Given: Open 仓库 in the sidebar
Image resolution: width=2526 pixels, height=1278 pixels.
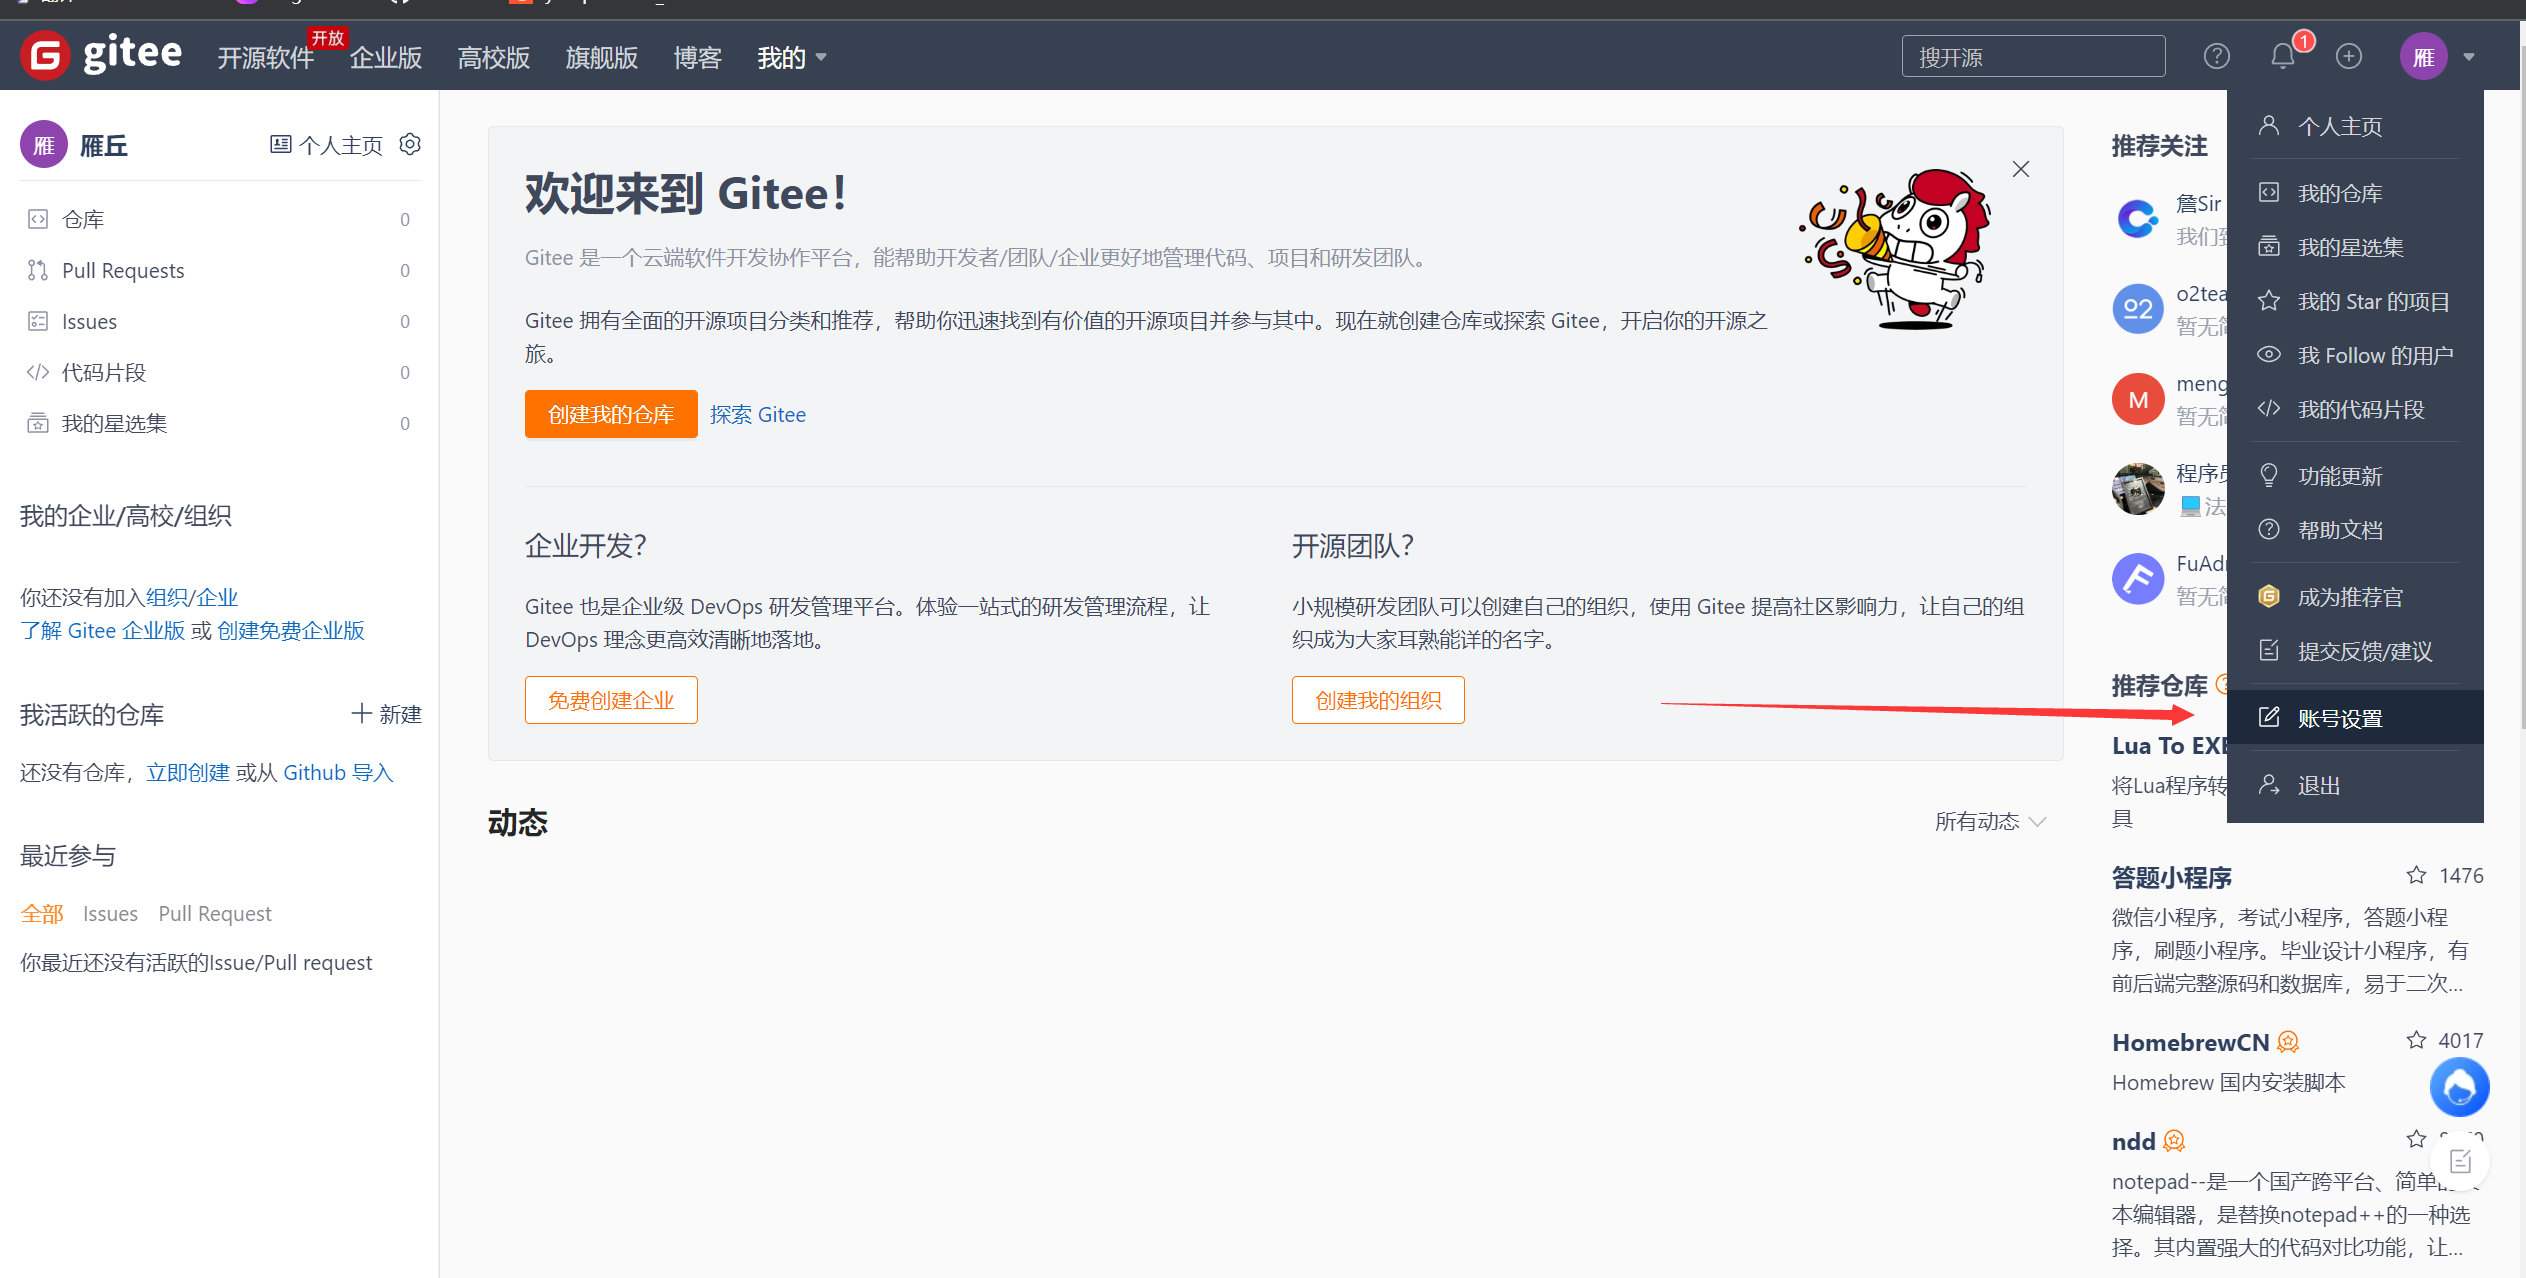Looking at the screenshot, I should (218, 219).
